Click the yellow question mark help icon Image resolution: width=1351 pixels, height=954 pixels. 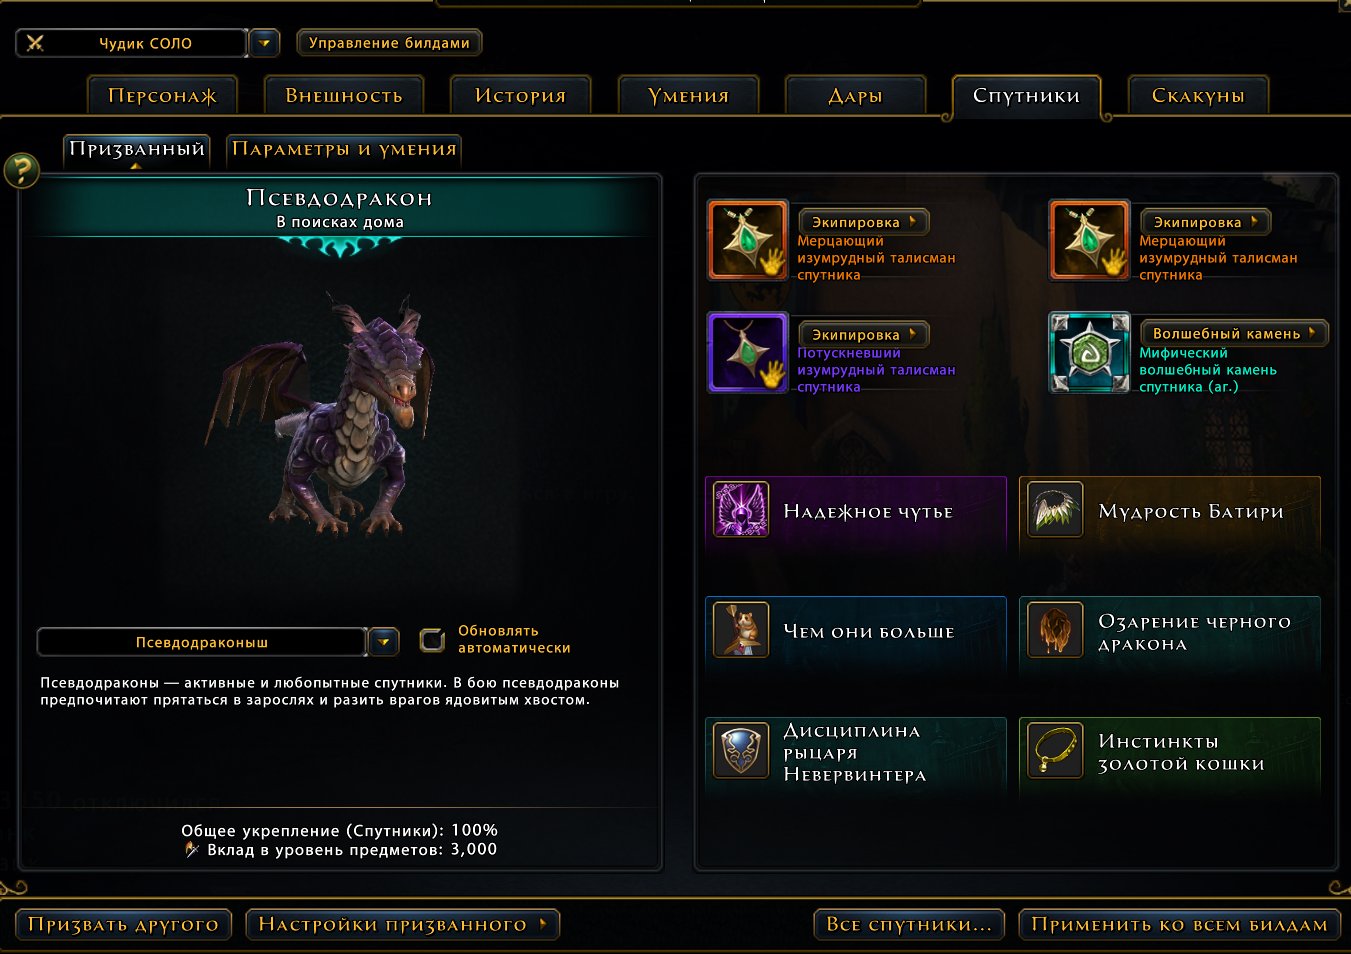pyautogui.click(x=21, y=171)
